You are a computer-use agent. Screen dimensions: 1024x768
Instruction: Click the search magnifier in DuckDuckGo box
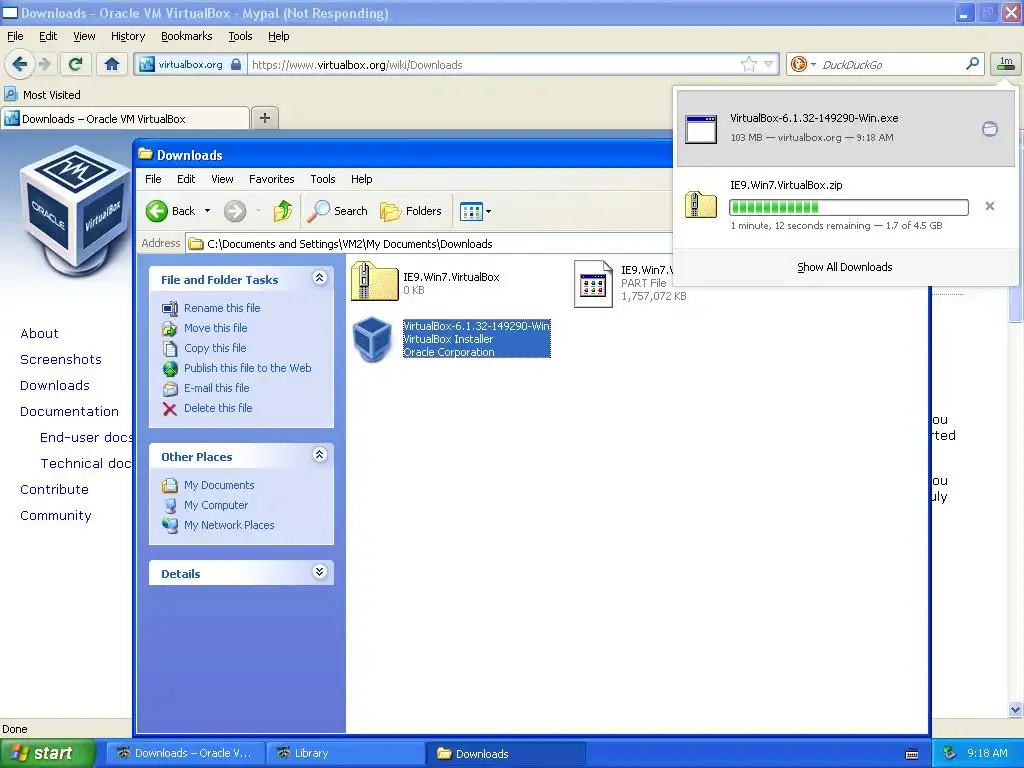972,64
